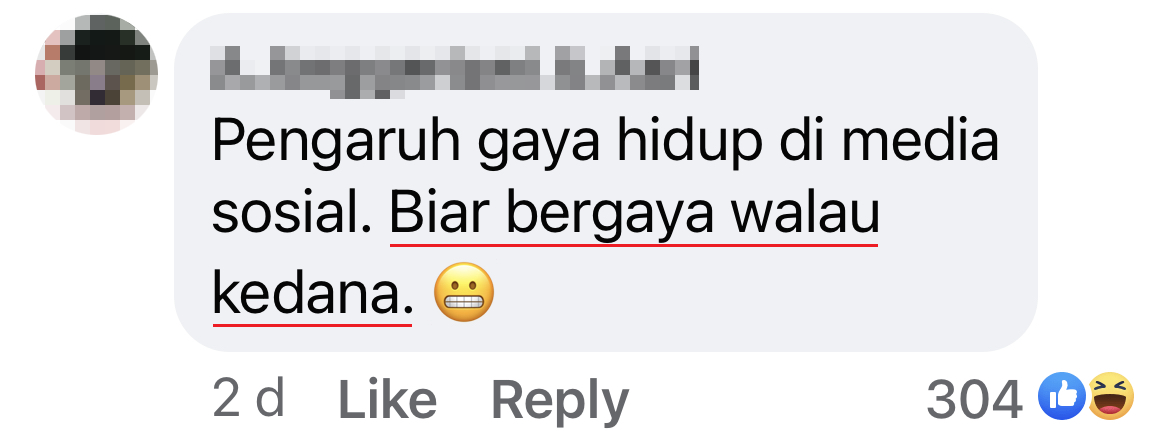The width and height of the screenshot is (1170, 445).
Task: Open the commenter's pixelated profile picture
Action: coord(97,75)
